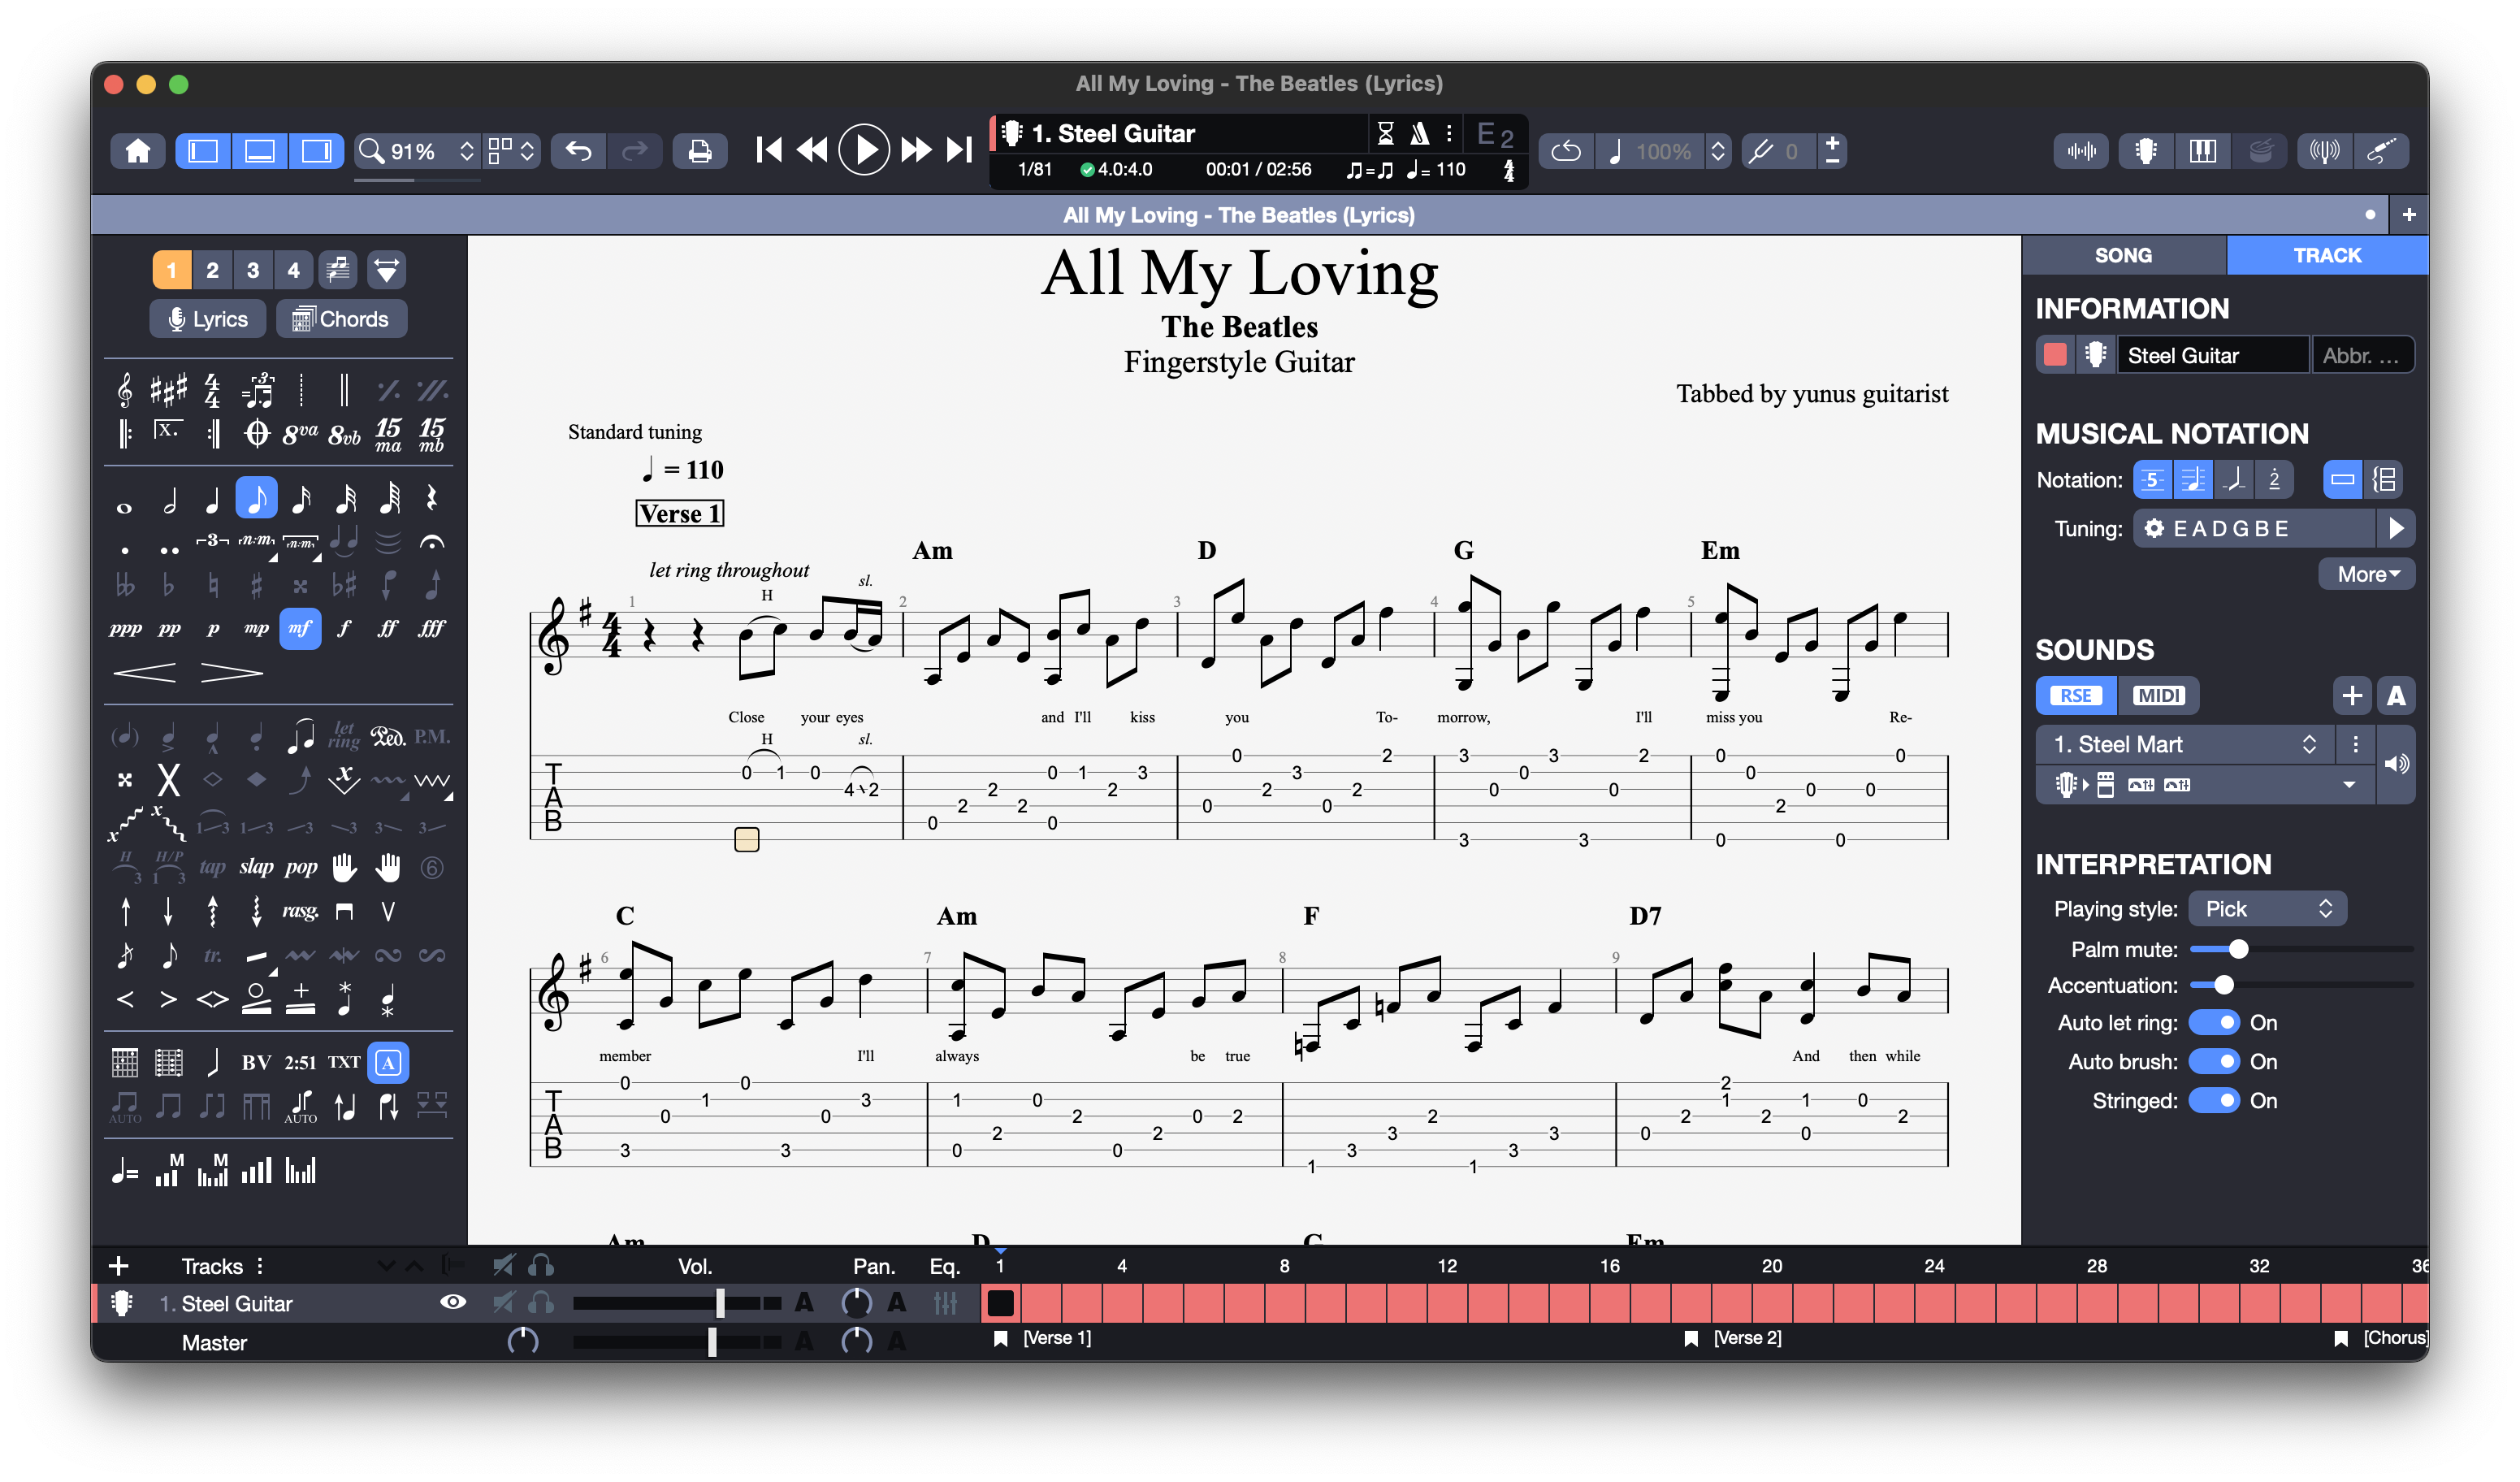Open the Playing style Pick dropdown
This screenshot has height=1482, width=2520.
click(2267, 909)
